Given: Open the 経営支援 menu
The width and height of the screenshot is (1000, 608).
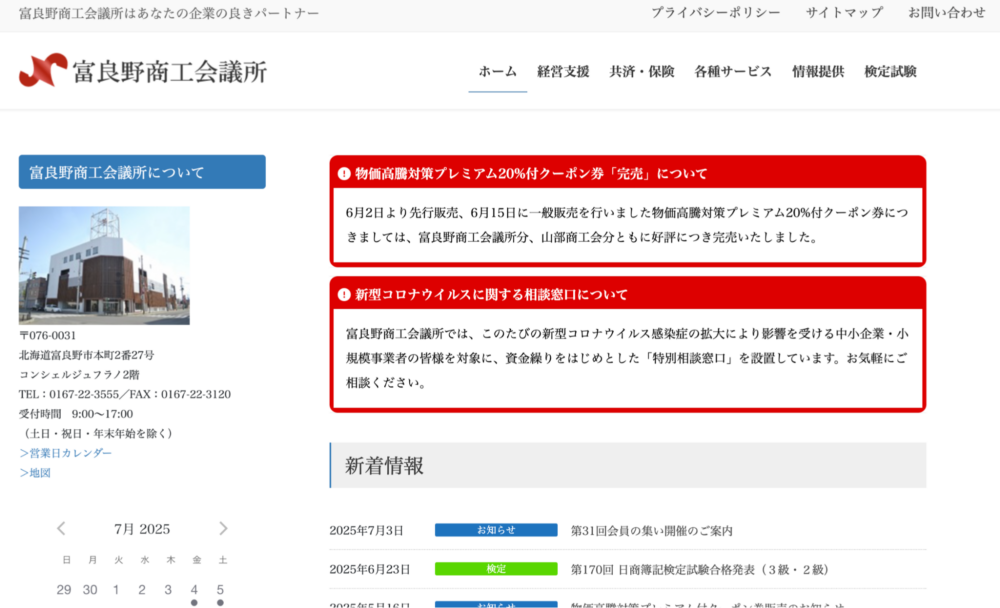Looking at the screenshot, I should pyautogui.click(x=563, y=72).
